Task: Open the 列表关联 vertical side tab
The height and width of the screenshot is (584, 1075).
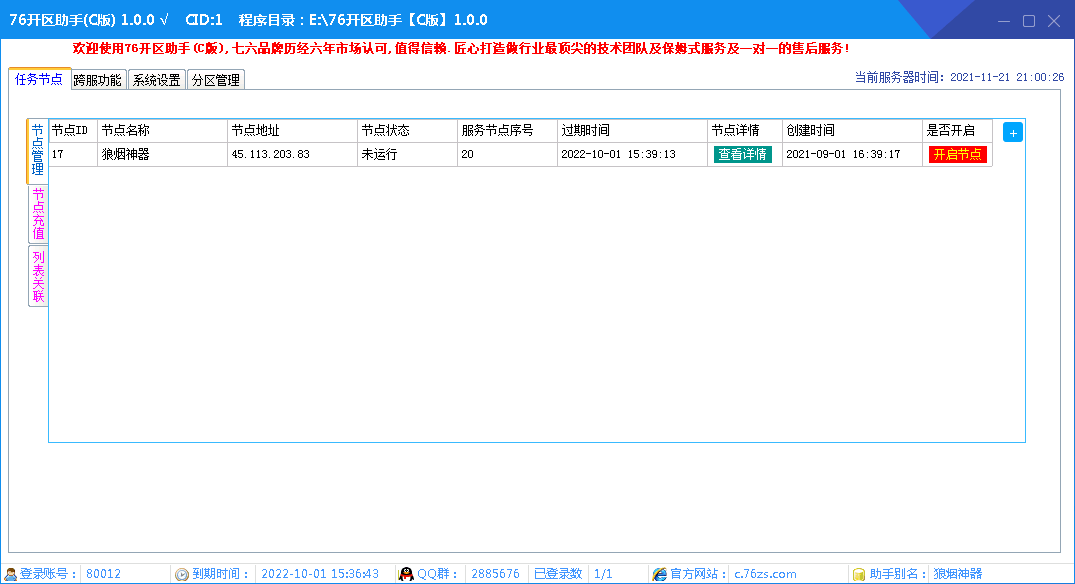Action: tap(38, 276)
